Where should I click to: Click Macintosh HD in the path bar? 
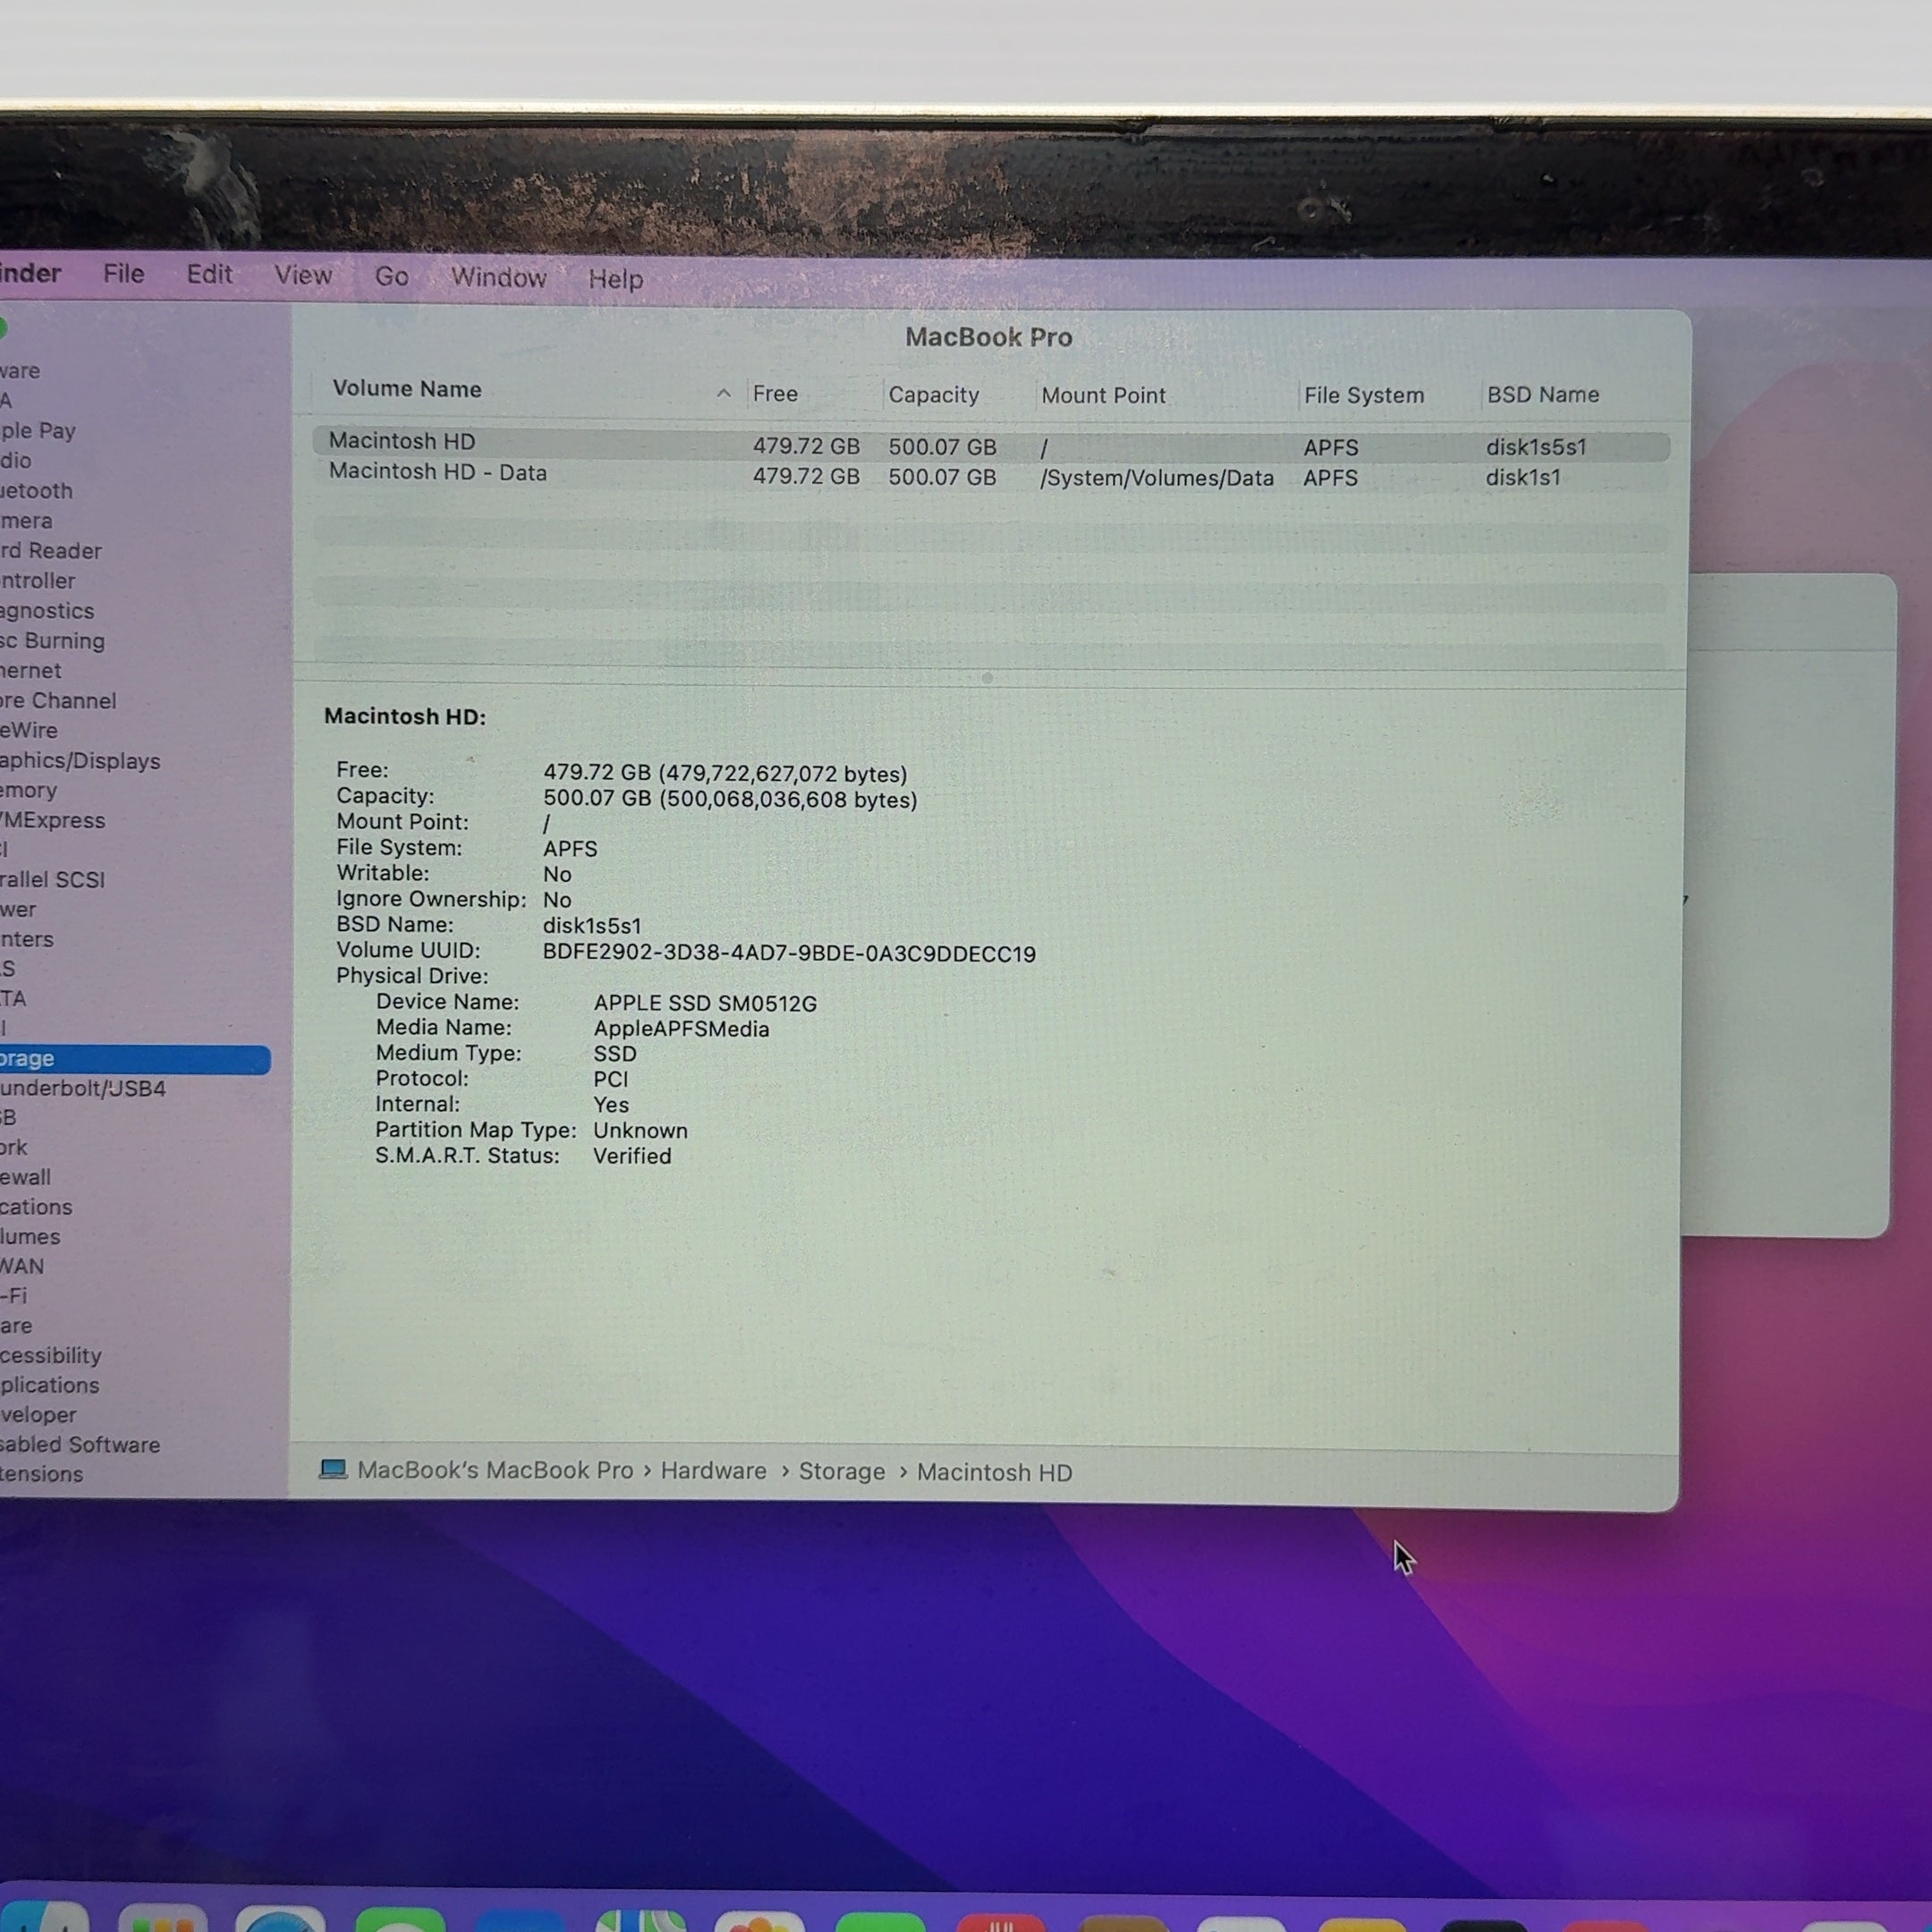(x=994, y=1473)
